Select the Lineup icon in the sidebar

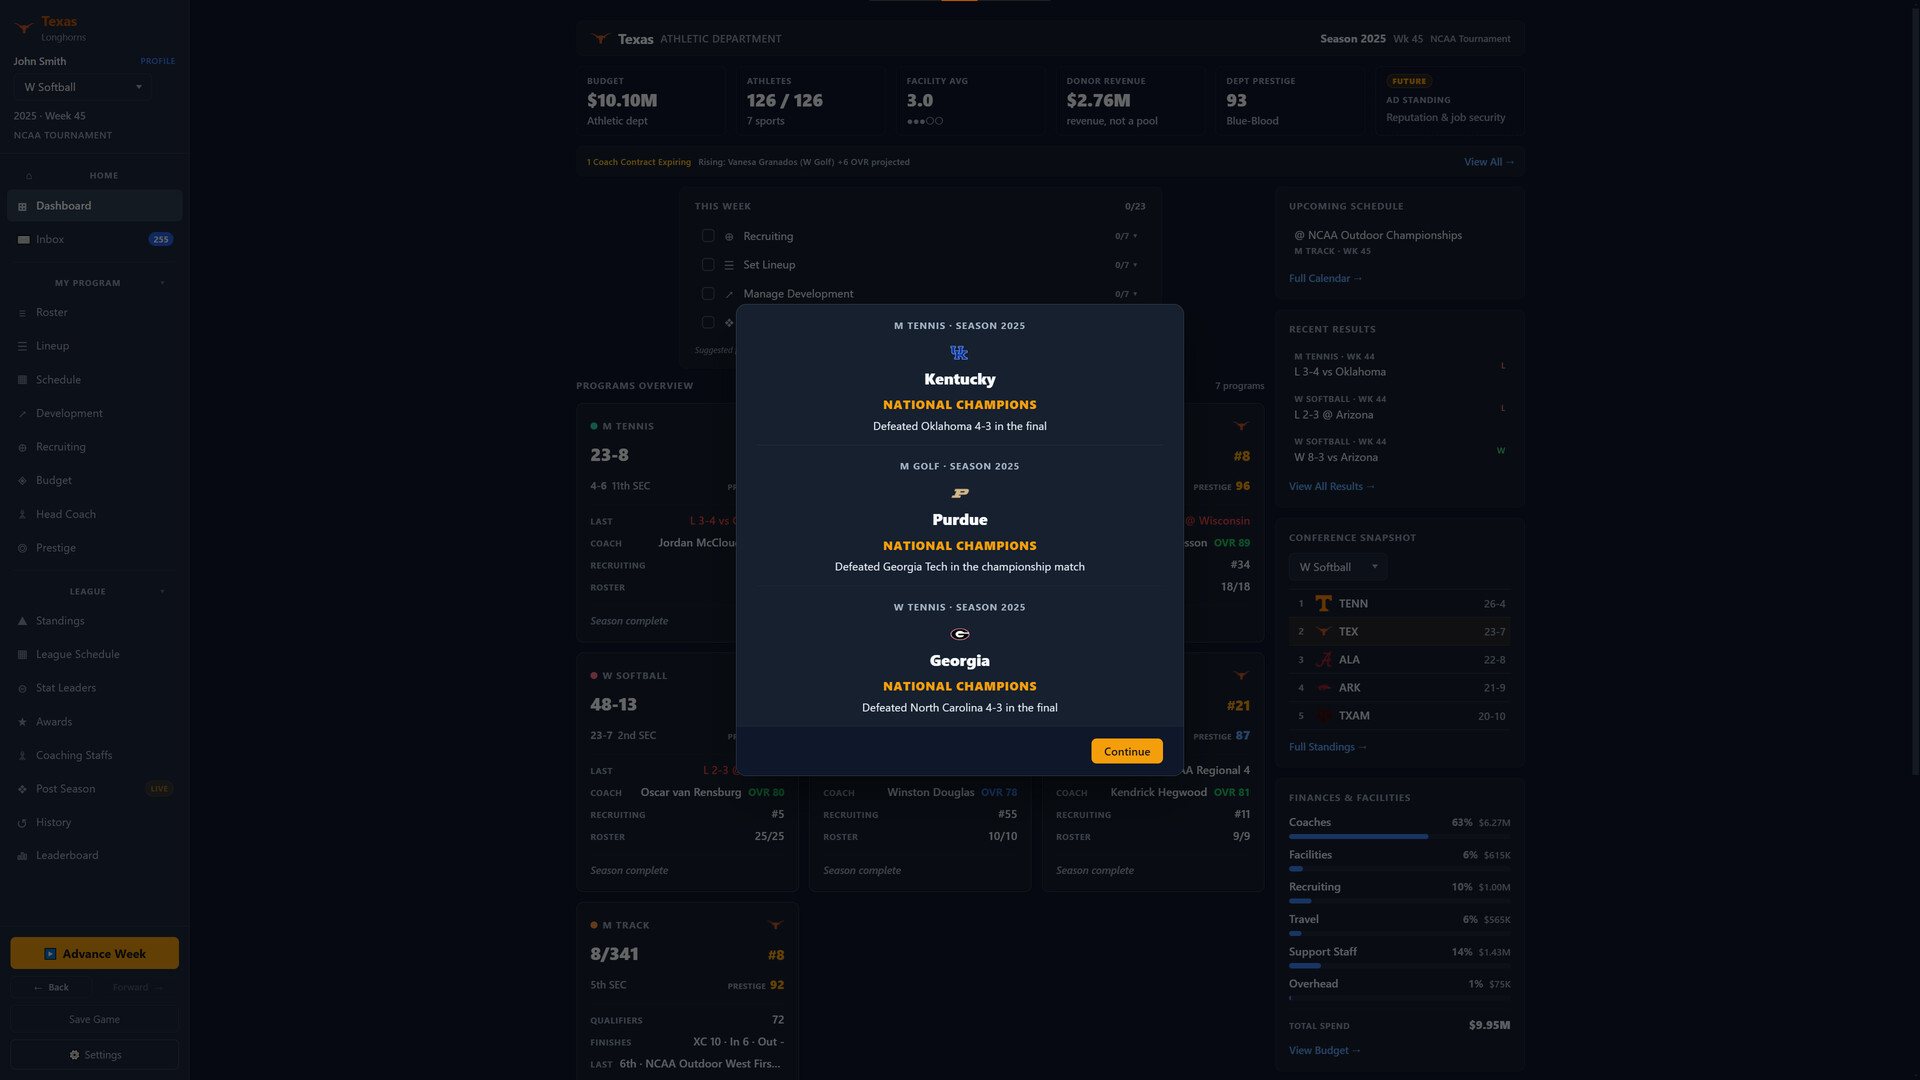(22, 347)
